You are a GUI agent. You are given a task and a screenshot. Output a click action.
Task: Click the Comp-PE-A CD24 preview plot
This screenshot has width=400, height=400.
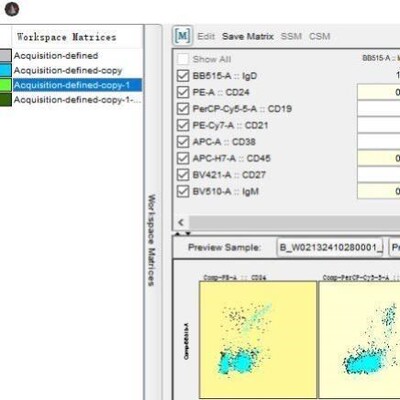click(258, 339)
